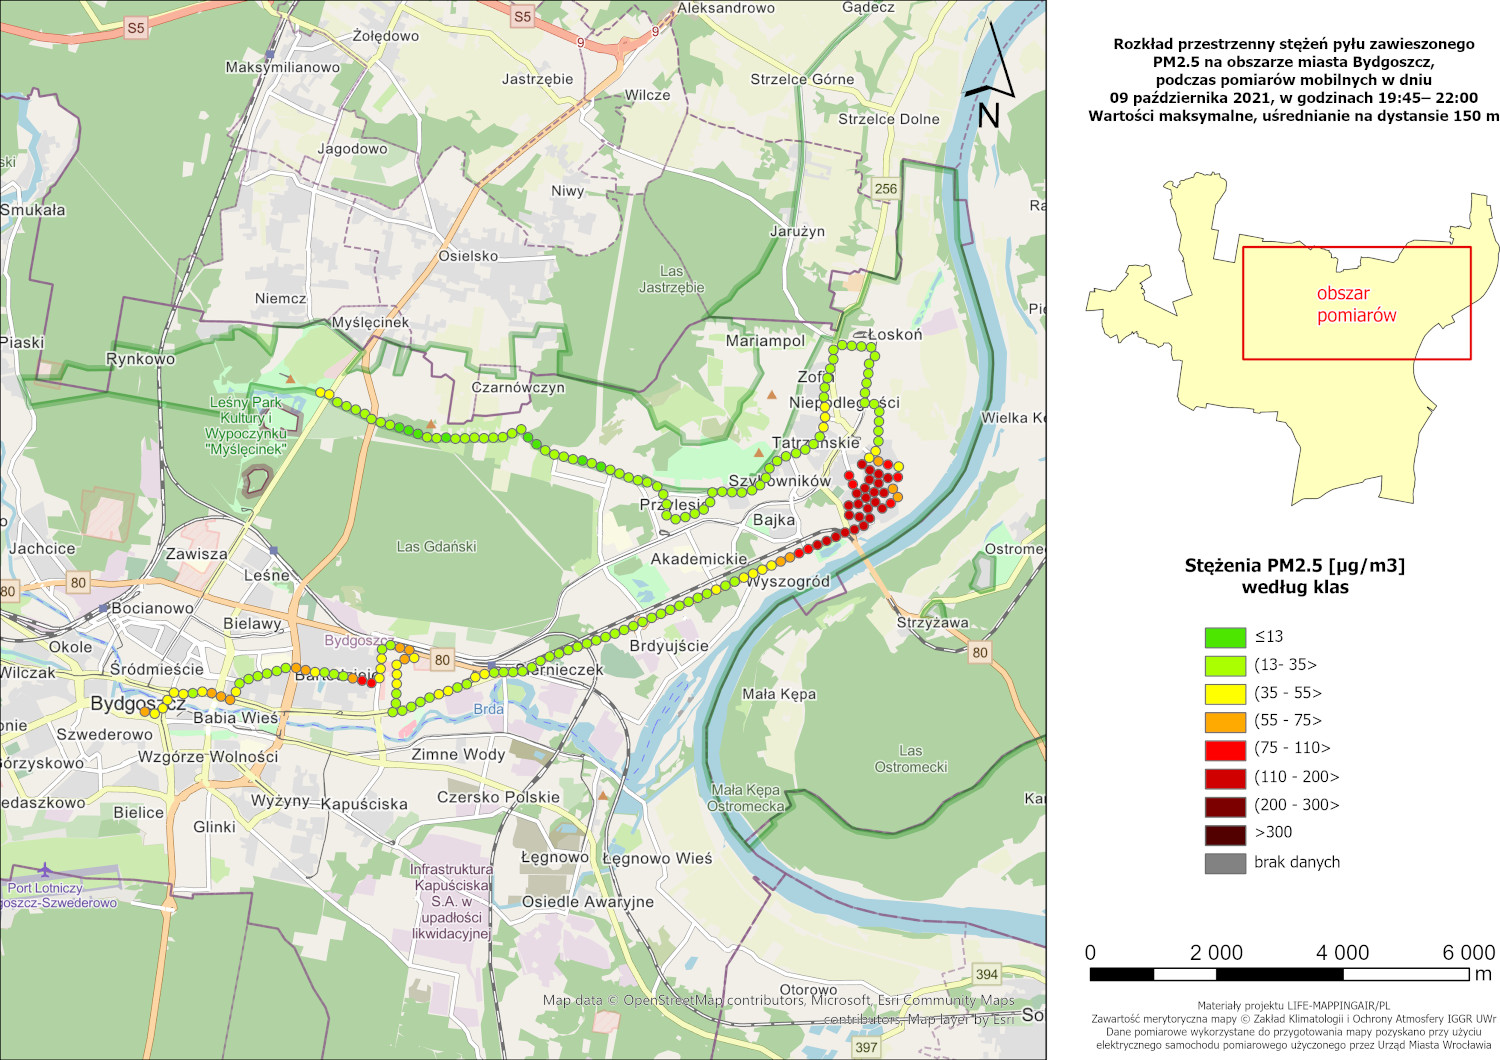1500x1060 pixels.
Task: Pick the darkest >300 legend swatch
Action: [1224, 833]
